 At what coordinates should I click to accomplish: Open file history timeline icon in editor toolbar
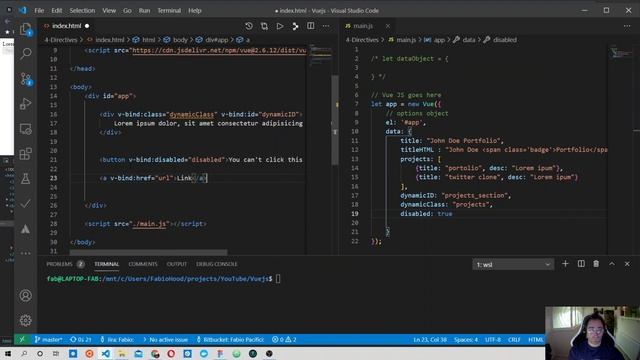click(x=249, y=26)
